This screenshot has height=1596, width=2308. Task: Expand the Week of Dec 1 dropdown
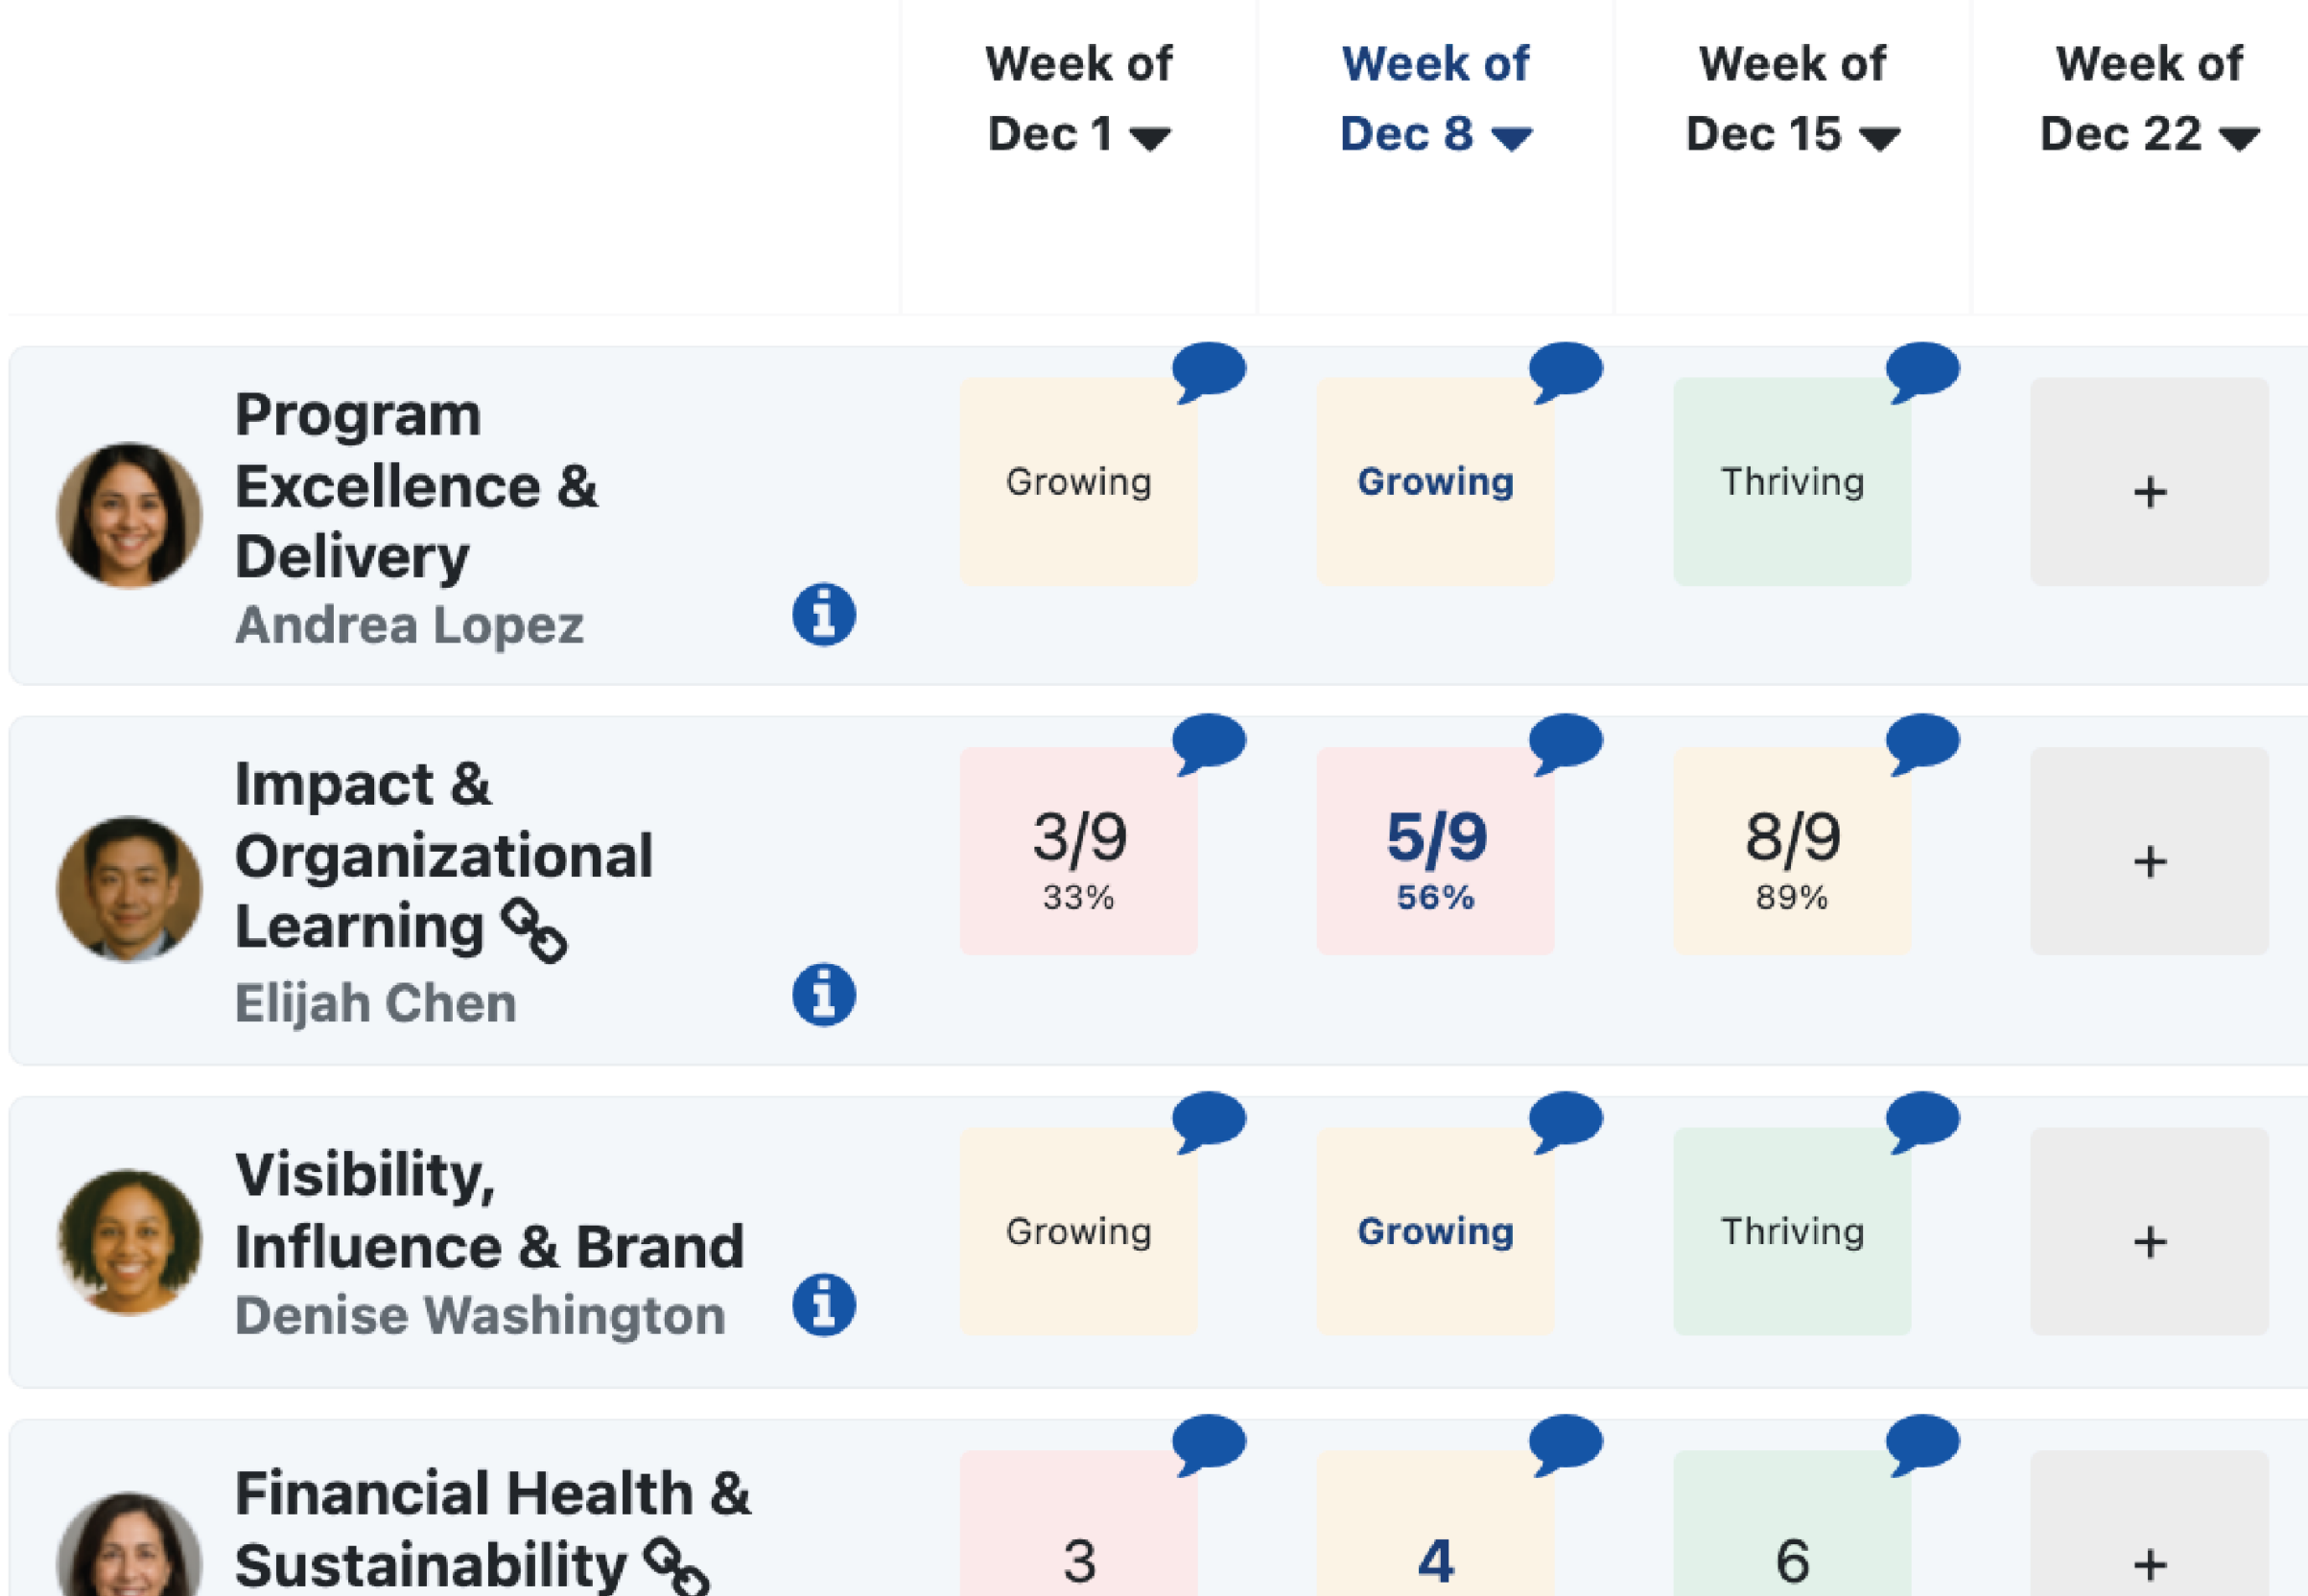tap(1150, 137)
